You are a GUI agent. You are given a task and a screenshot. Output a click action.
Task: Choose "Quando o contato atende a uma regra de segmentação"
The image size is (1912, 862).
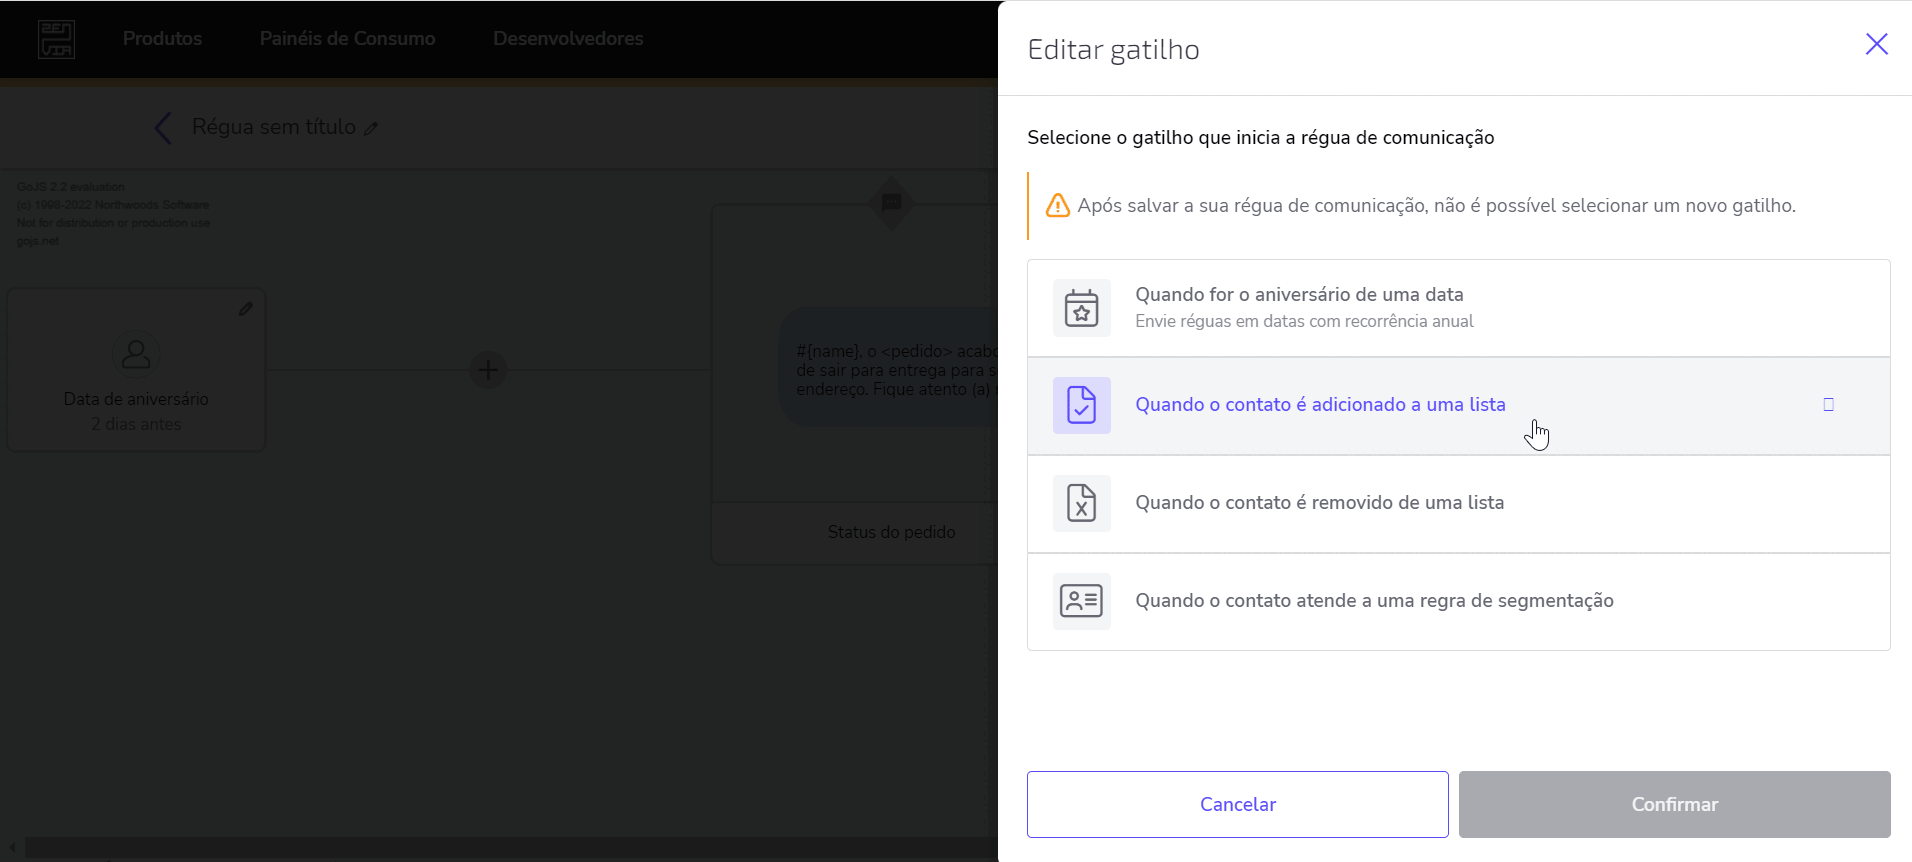tap(1458, 602)
